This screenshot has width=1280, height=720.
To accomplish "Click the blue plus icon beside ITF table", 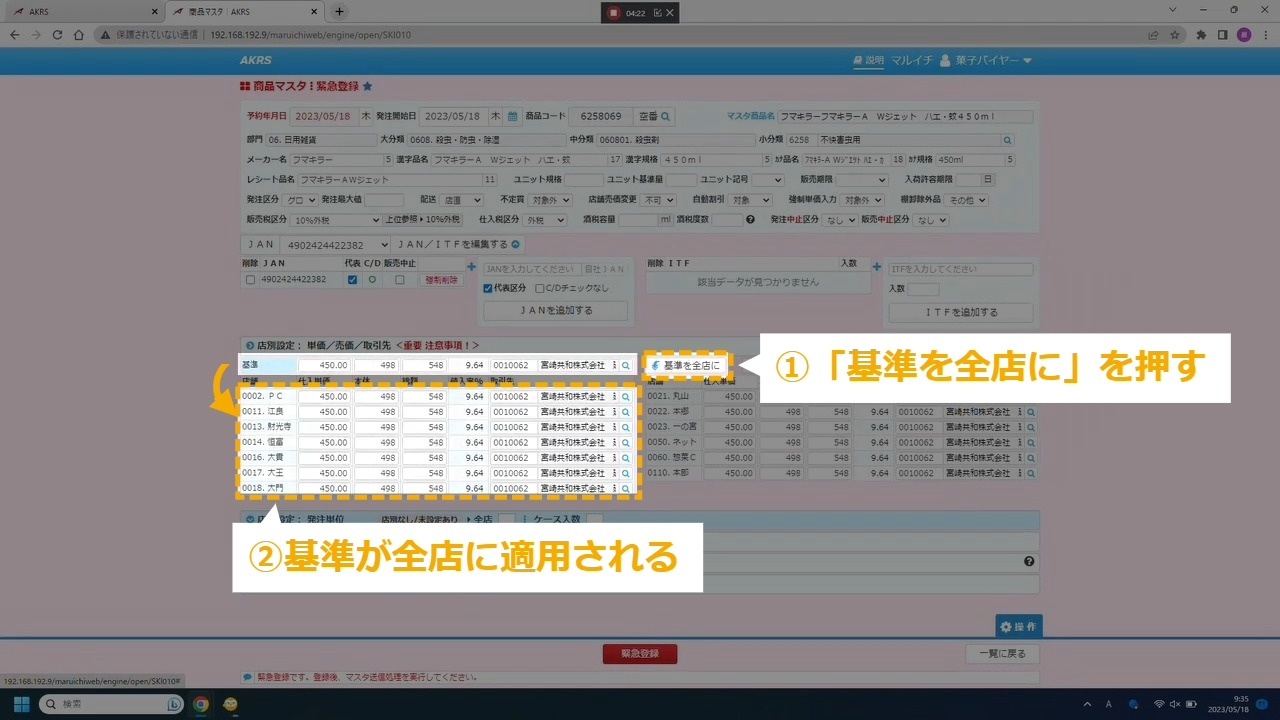I will tap(877, 267).
